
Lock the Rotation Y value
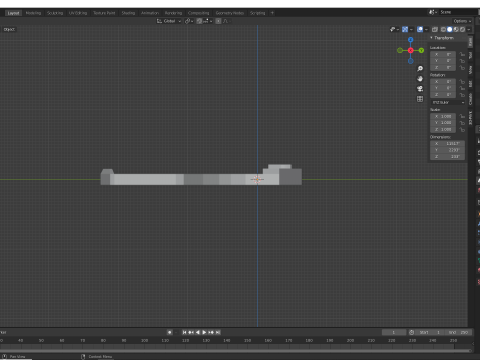point(462,88)
